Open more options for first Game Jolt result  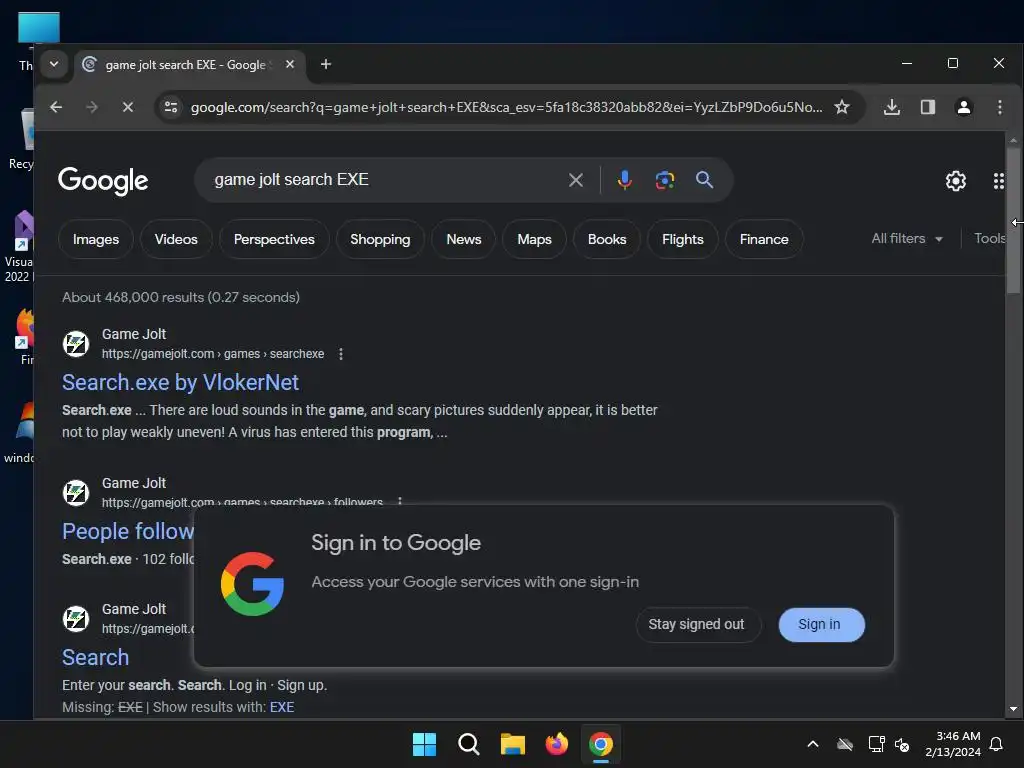340,354
